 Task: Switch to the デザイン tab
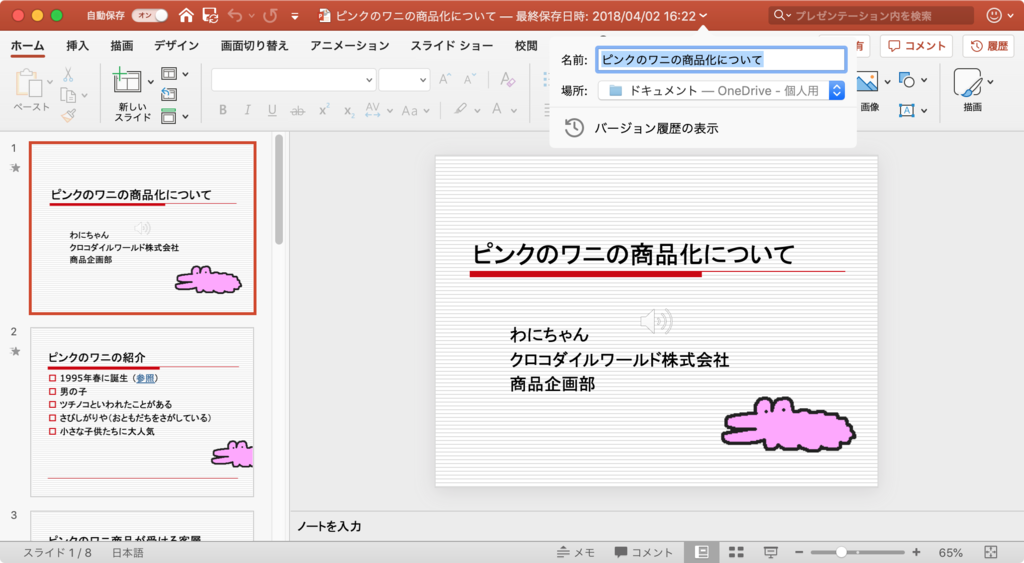click(176, 46)
